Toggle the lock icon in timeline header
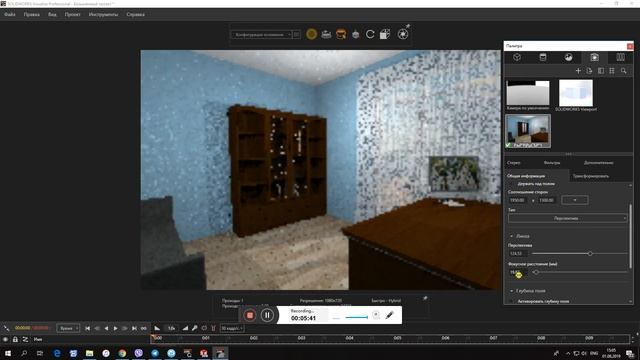The height and width of the screenshot is (360, 640). 15,339
